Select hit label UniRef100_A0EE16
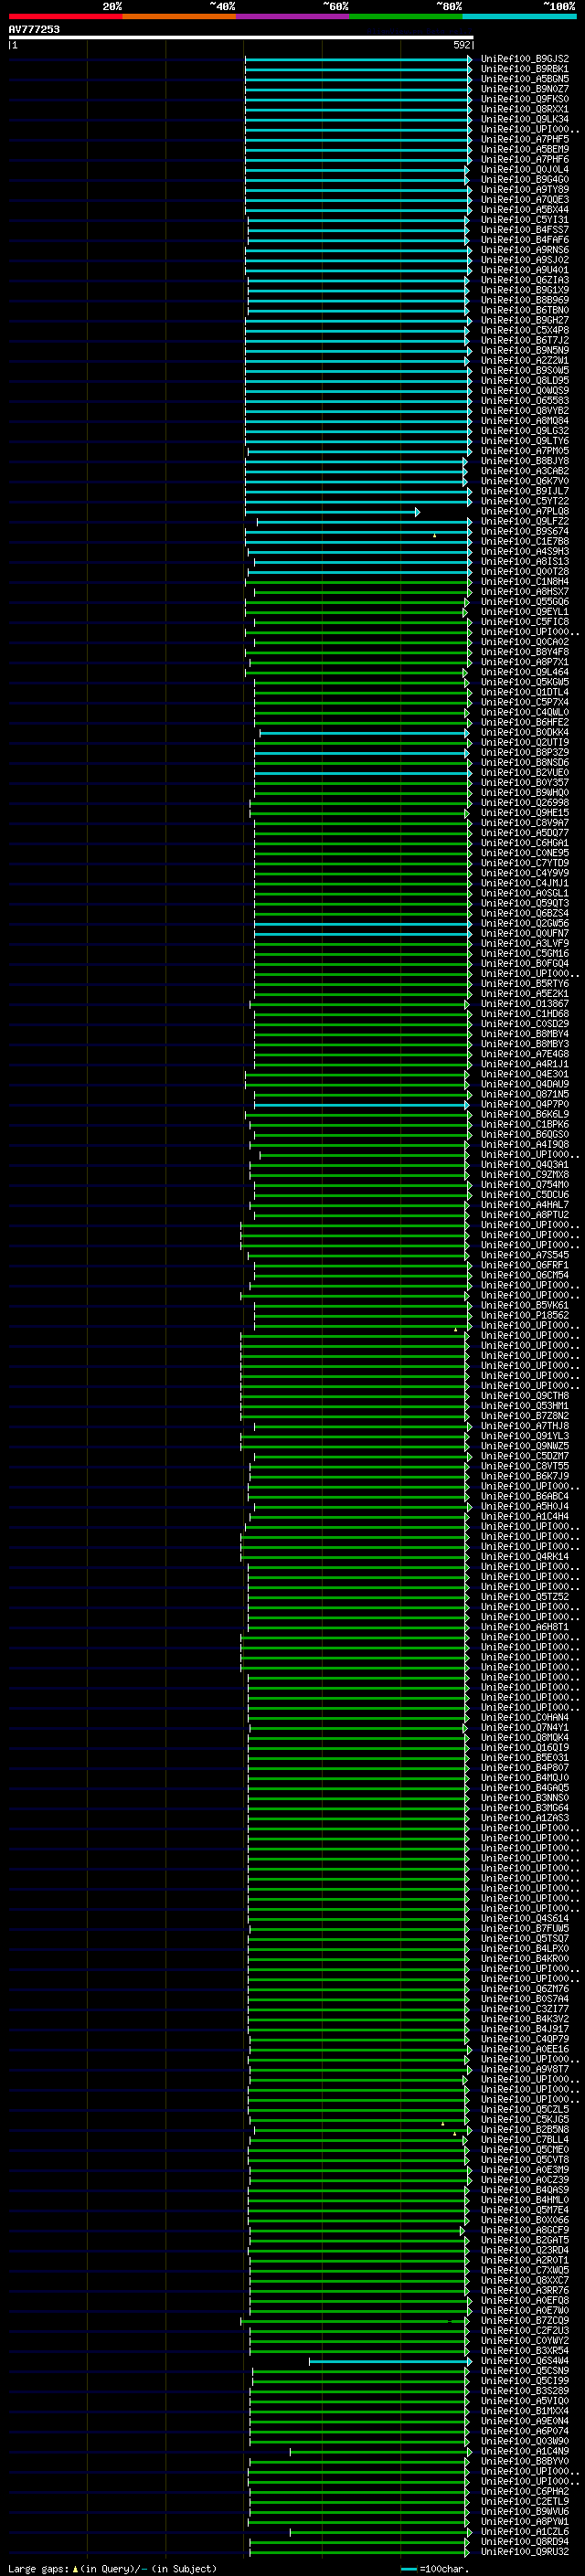 click(x=525, y=2049)
